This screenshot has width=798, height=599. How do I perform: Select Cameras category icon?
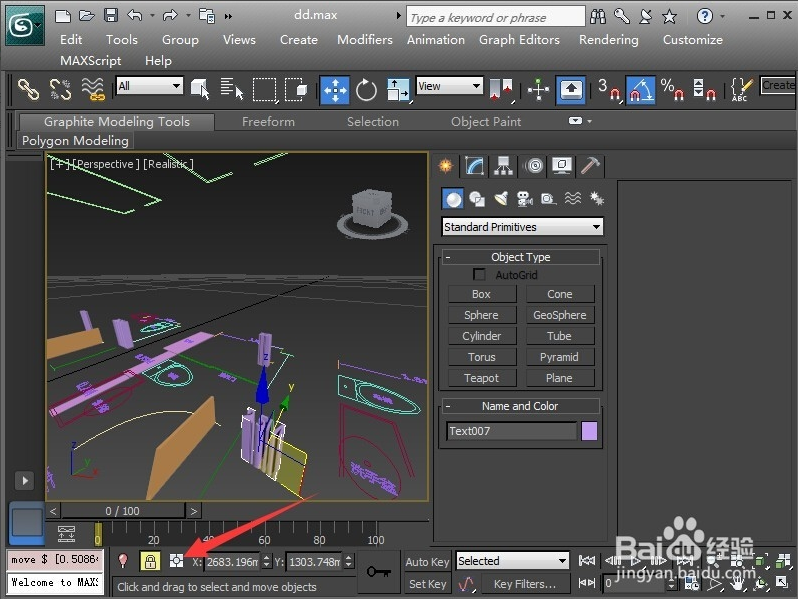[525, 198]
